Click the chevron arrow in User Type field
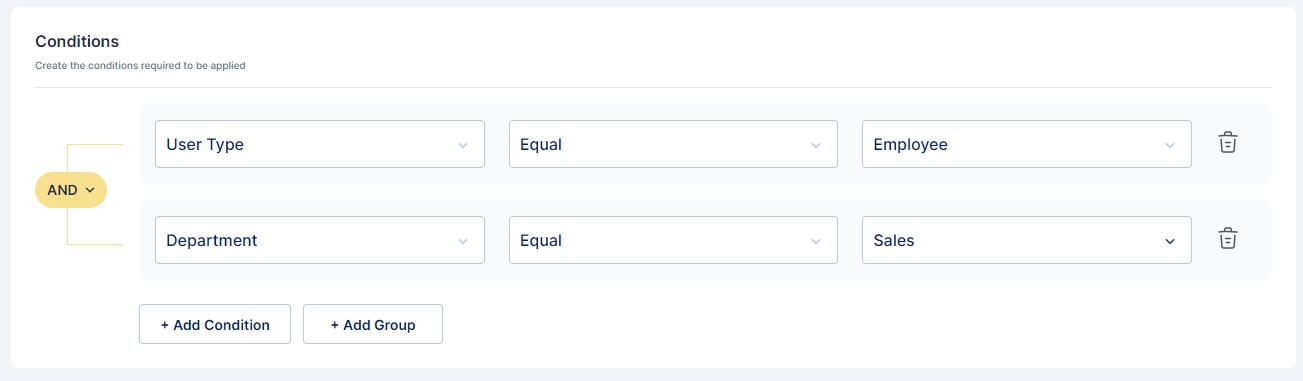Screen dimensions: 1303x381 463,145
